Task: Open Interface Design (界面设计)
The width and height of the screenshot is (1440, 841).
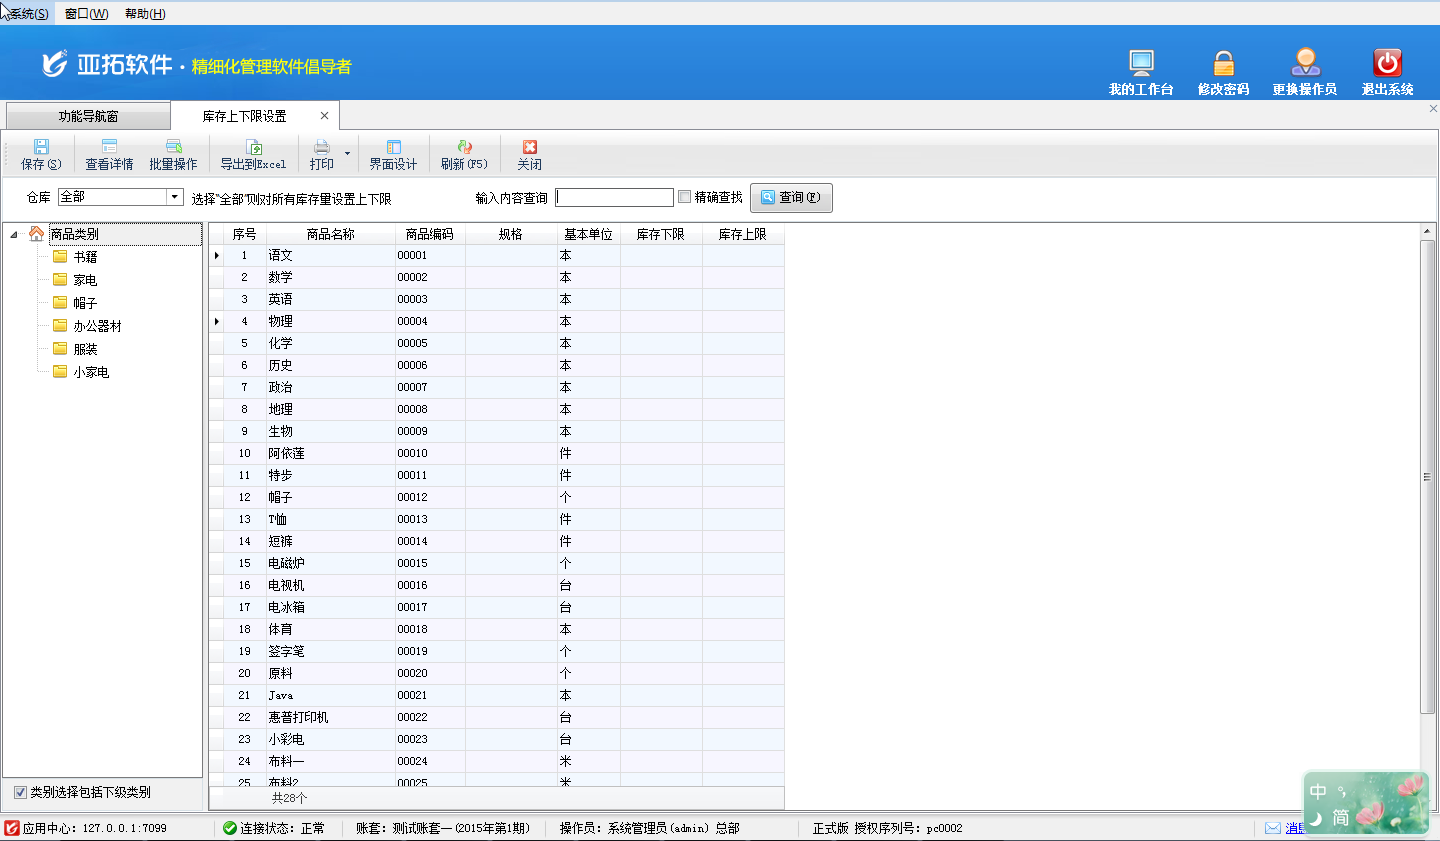Action: click(393, 147)
